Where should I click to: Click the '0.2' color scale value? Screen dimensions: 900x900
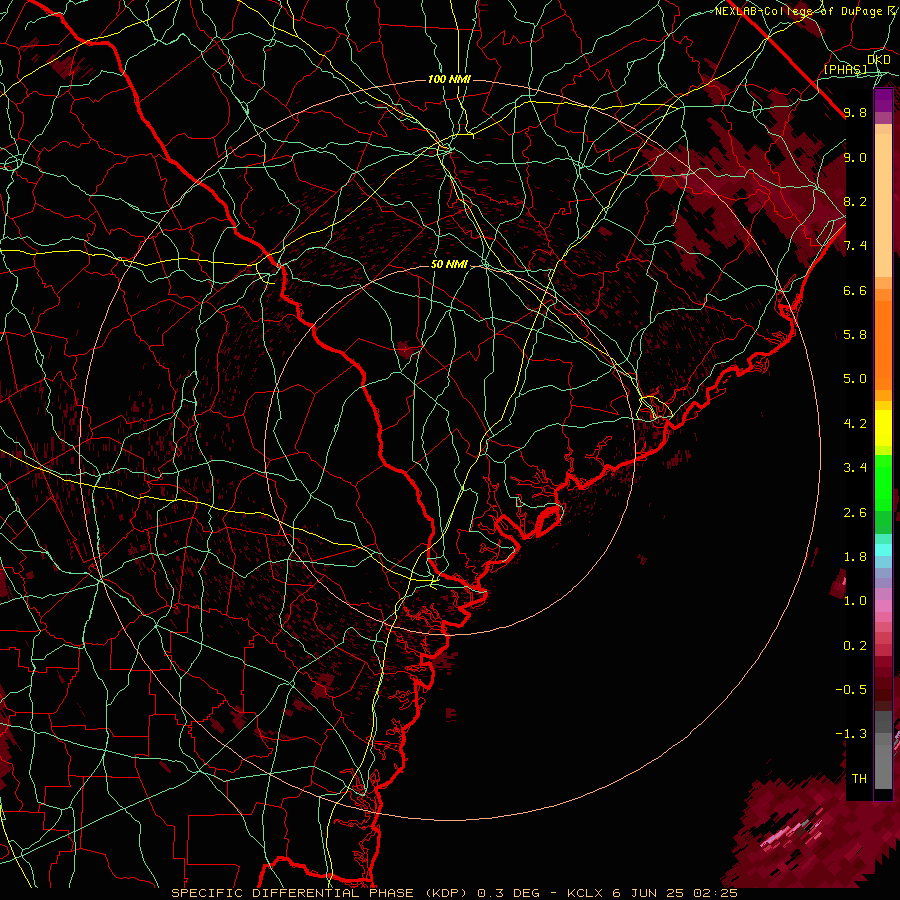855,646
